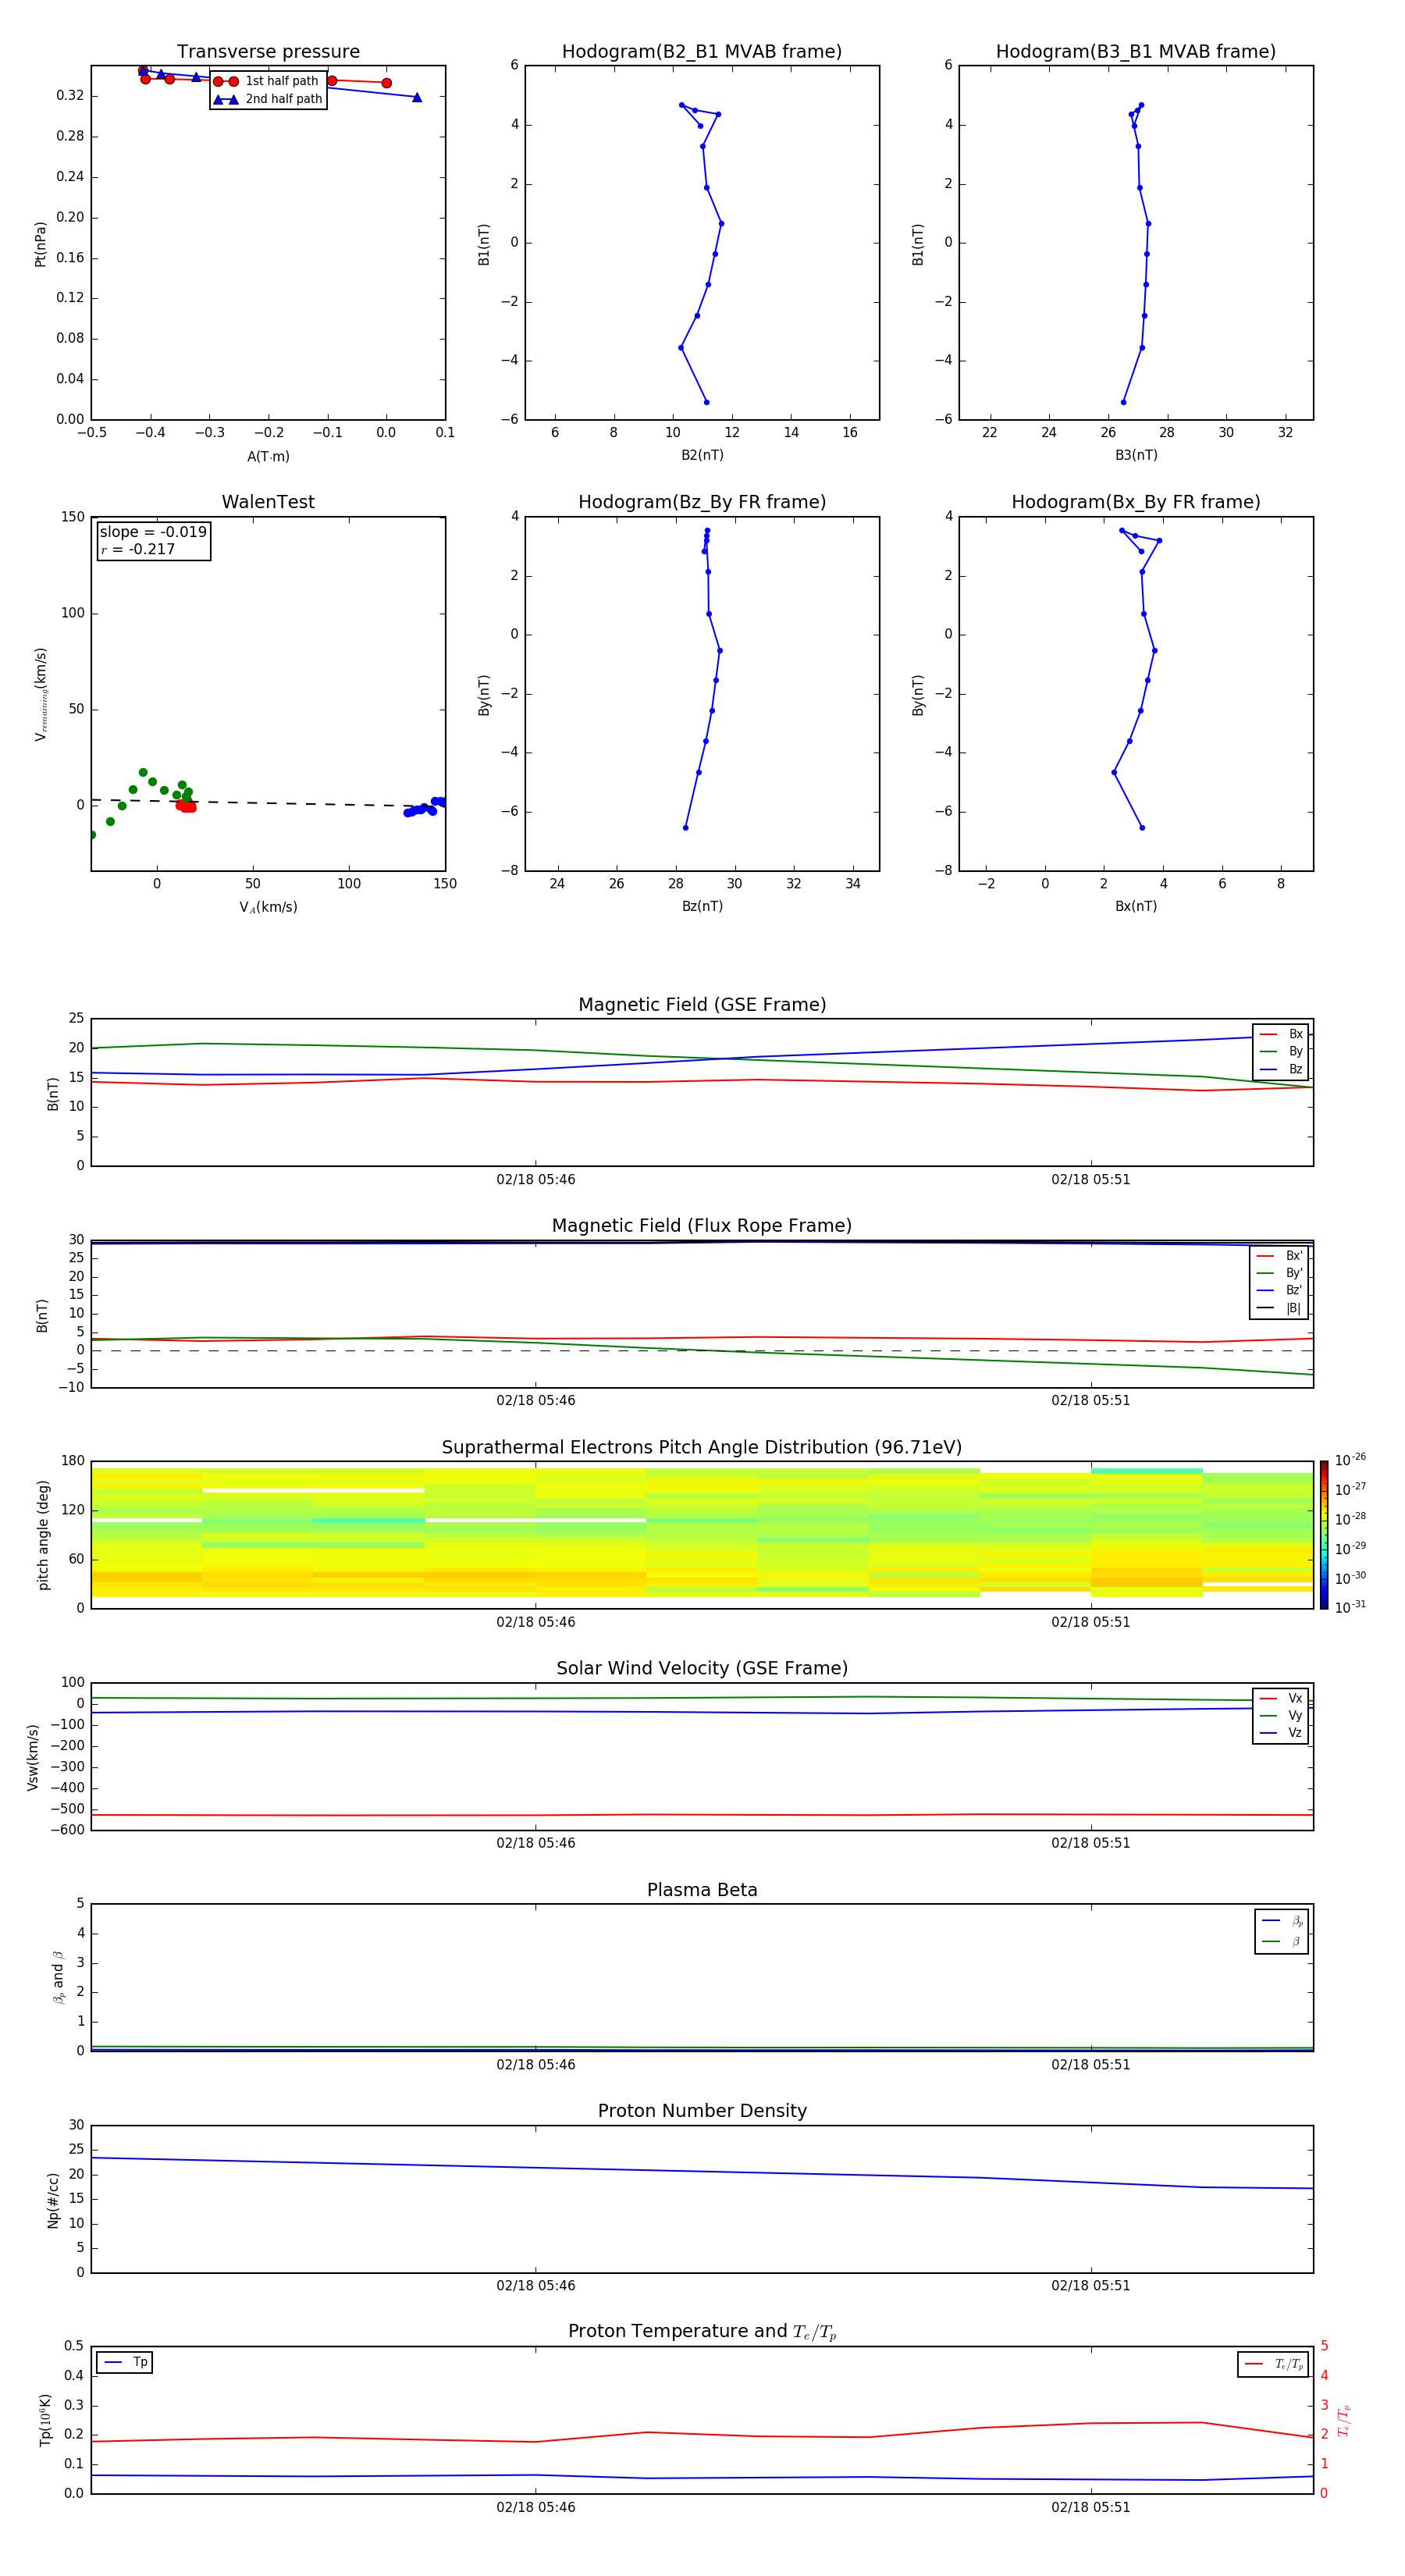
Task: Click the 'Np(#/cc)' axis label
Action: tap(53, 2199)
